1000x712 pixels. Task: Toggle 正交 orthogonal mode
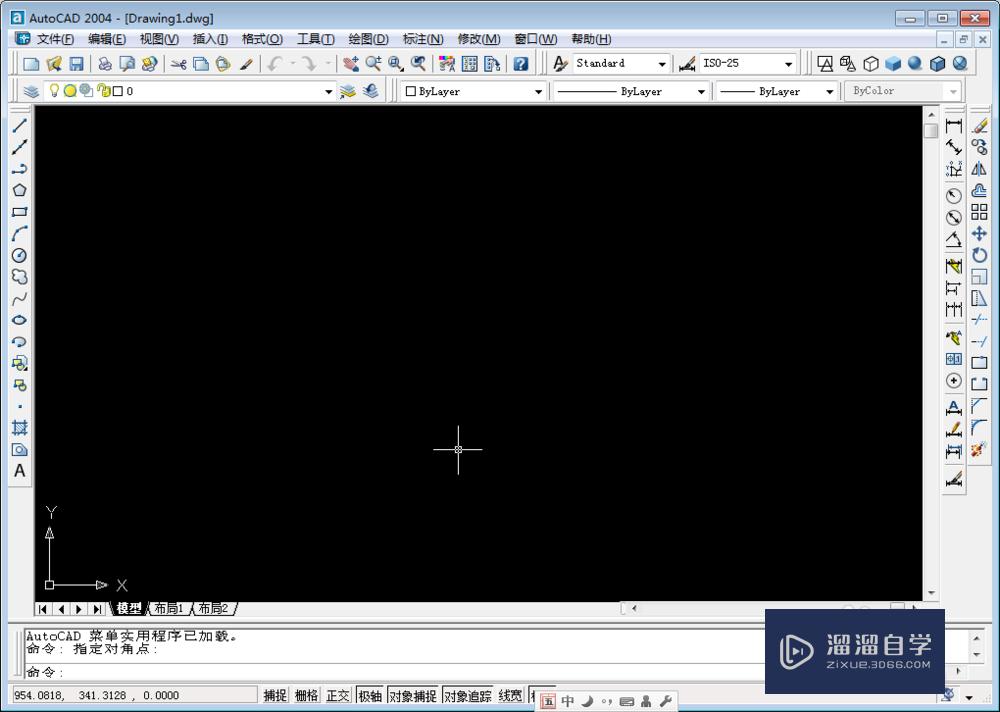(337, 695)
